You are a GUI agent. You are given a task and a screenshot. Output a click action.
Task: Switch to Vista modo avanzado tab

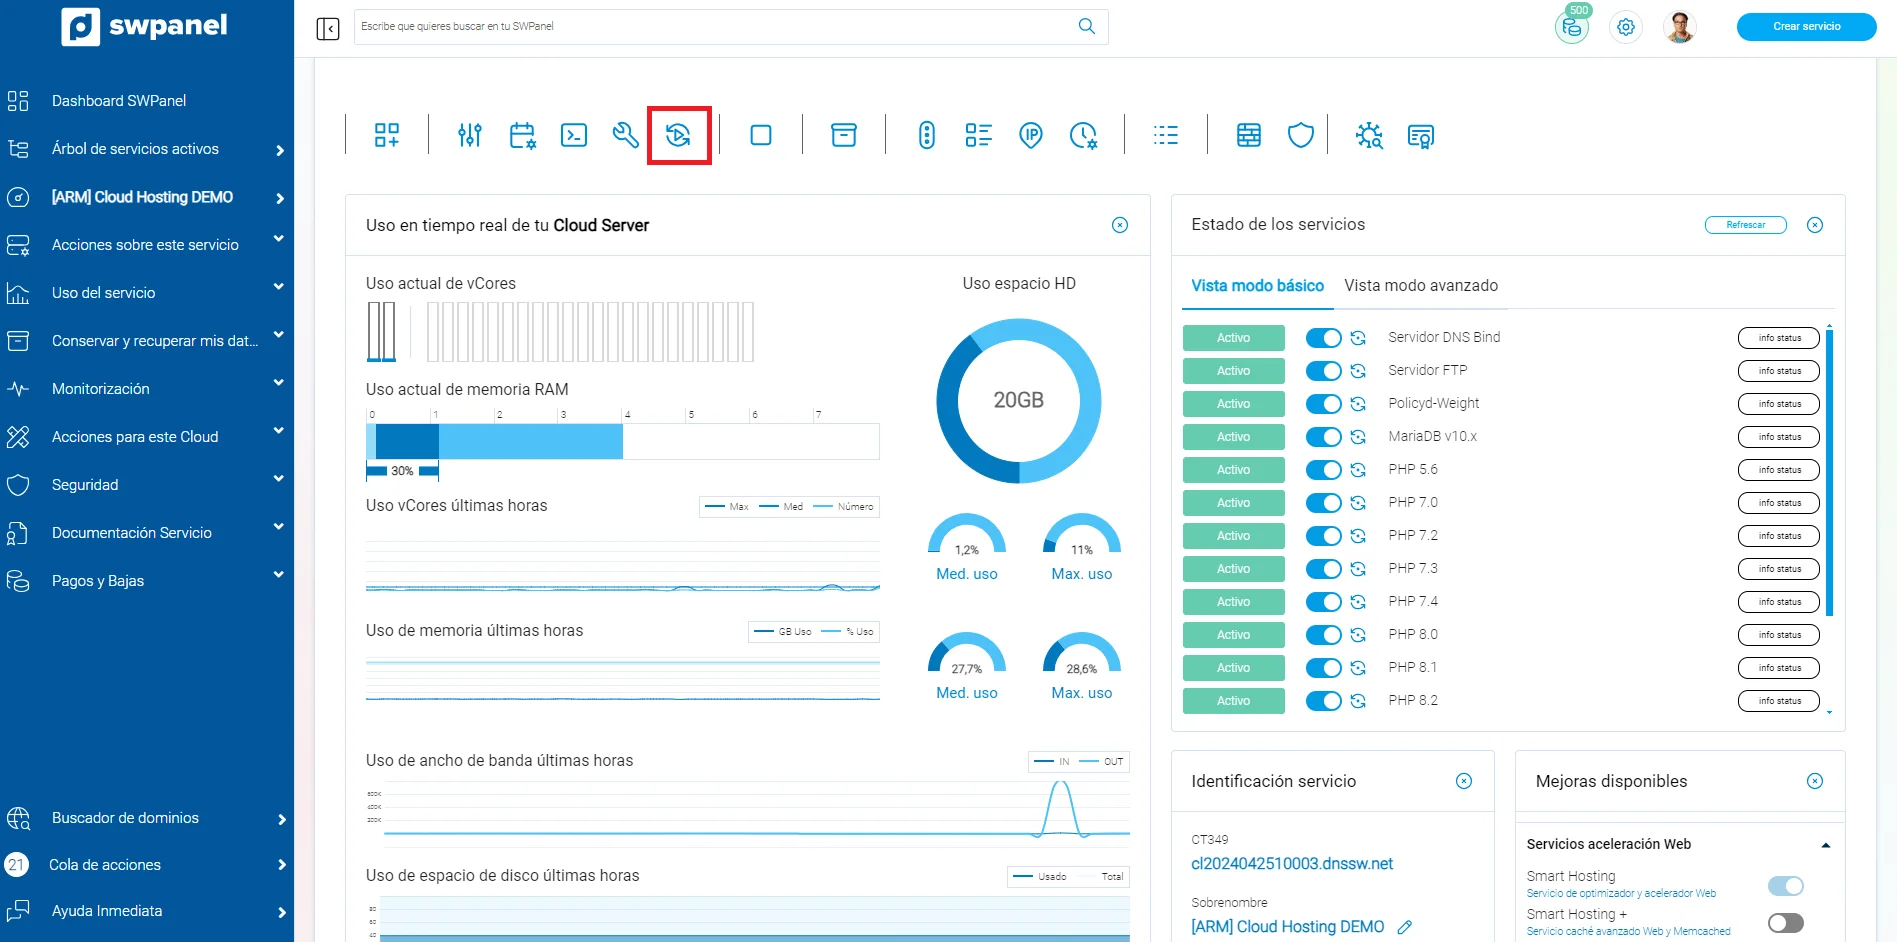point(1420,286)
